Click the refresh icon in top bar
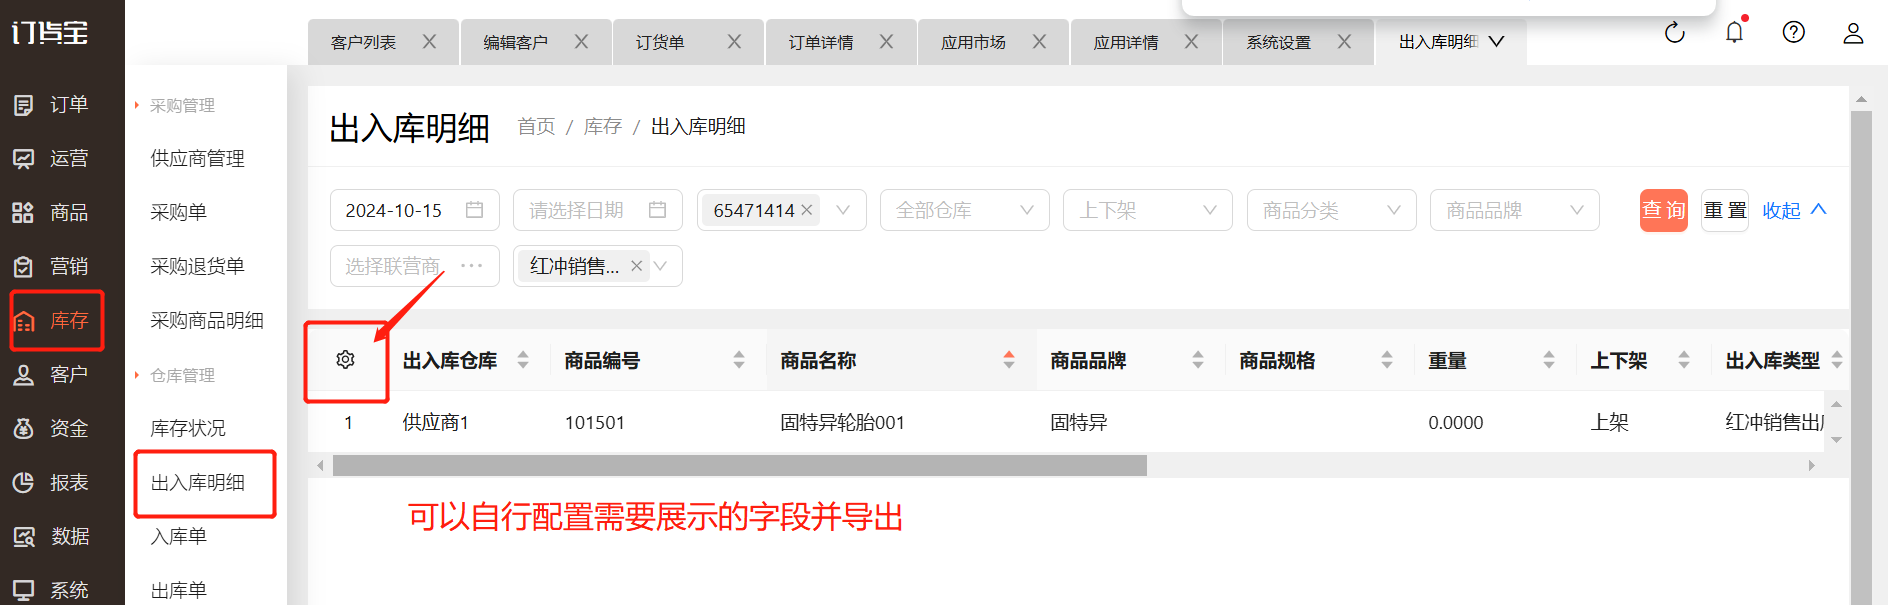The image size is (1888, 605). (1674, 33)
